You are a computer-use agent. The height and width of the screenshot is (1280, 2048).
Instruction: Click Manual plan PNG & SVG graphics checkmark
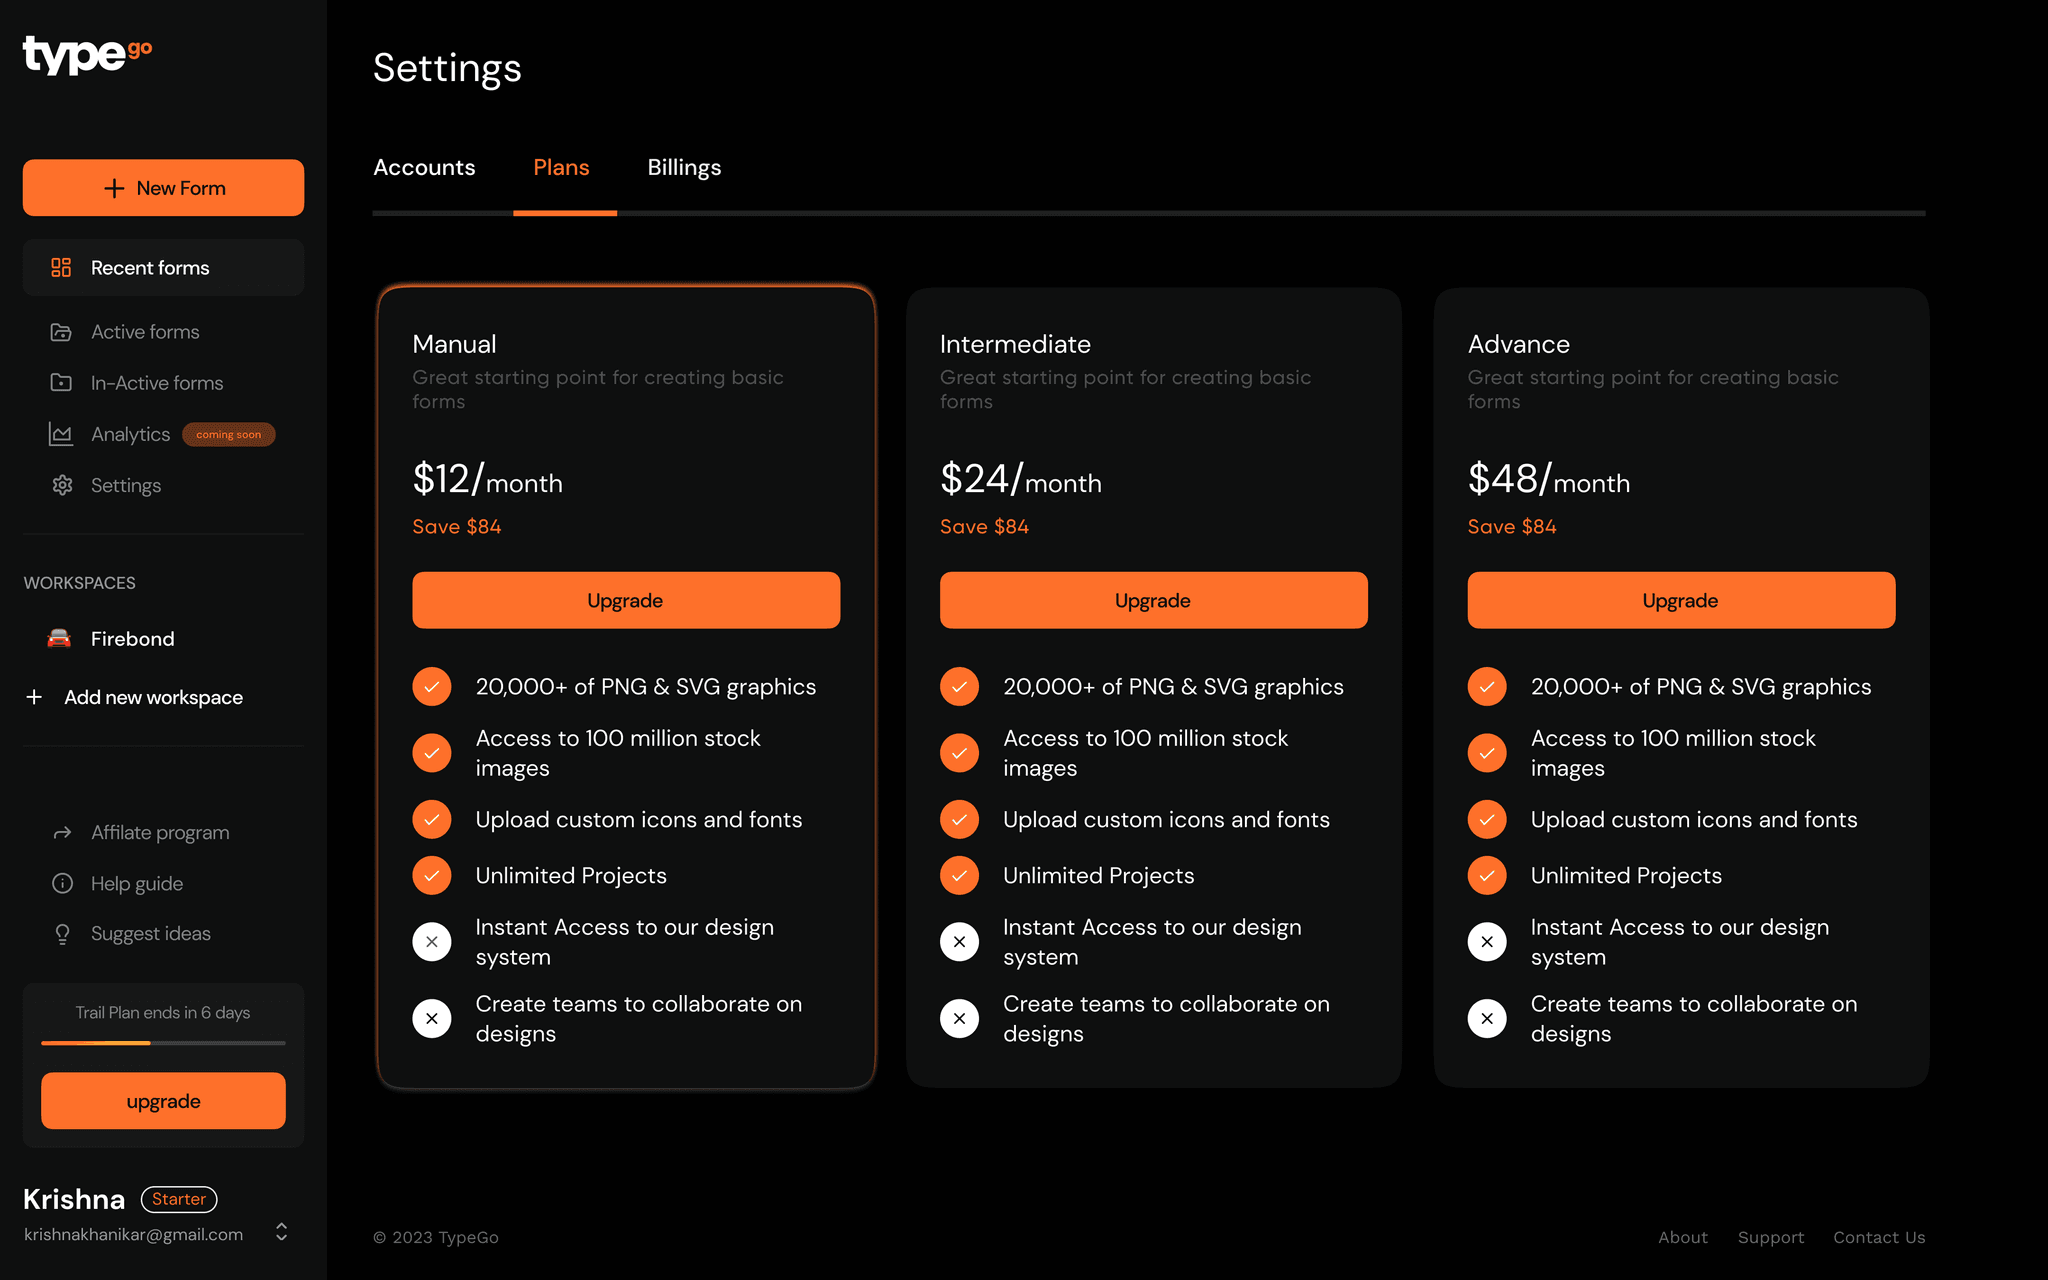click(432, 687)
